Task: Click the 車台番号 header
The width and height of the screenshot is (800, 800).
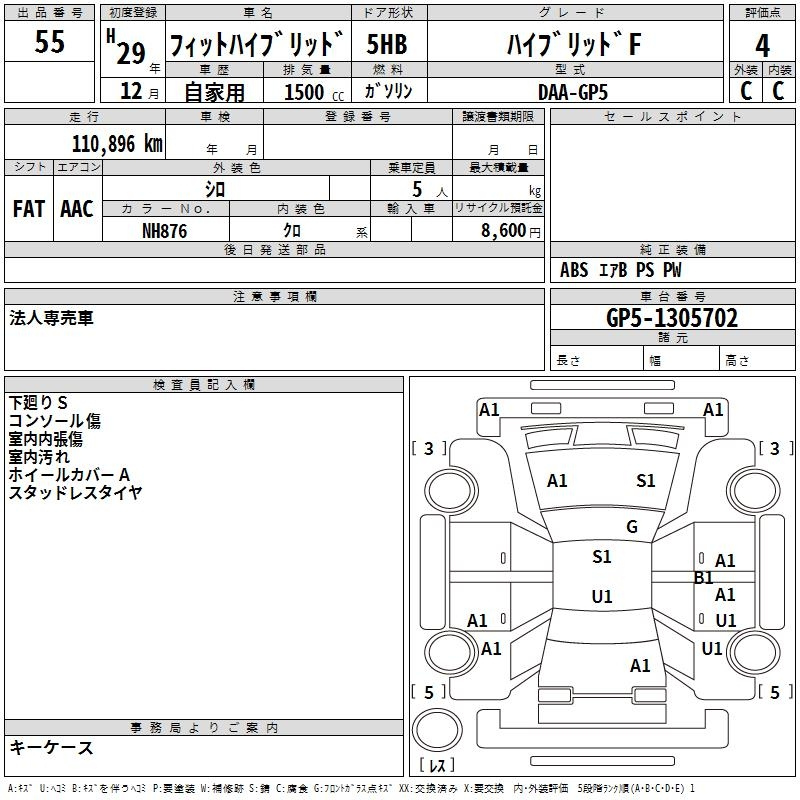Action: (x=672, y=296)
